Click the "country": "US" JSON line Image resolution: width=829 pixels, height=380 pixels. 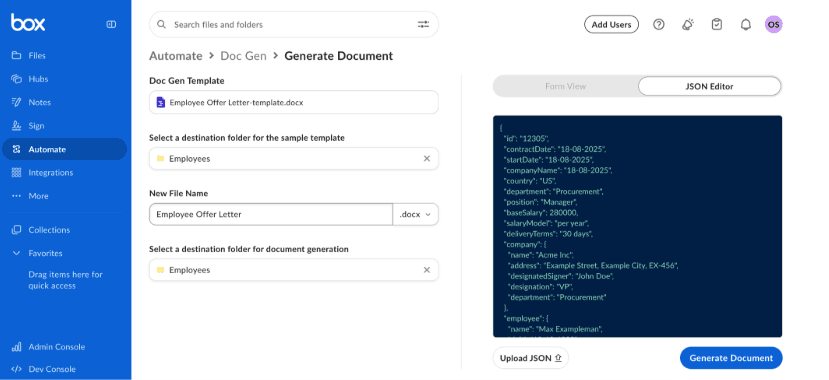coord(530,181)
